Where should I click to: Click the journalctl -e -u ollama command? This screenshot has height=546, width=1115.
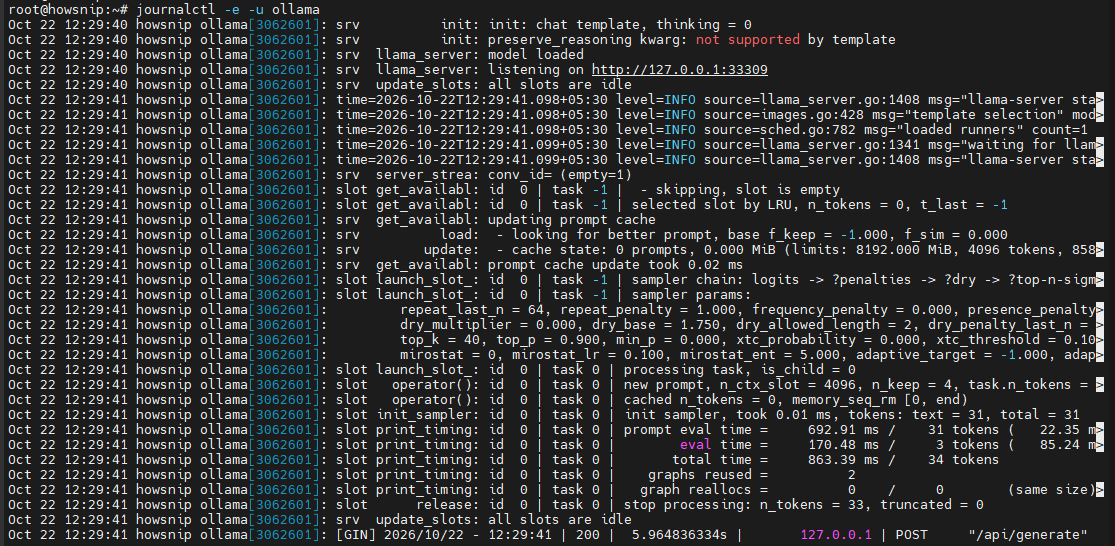[228, 9]
